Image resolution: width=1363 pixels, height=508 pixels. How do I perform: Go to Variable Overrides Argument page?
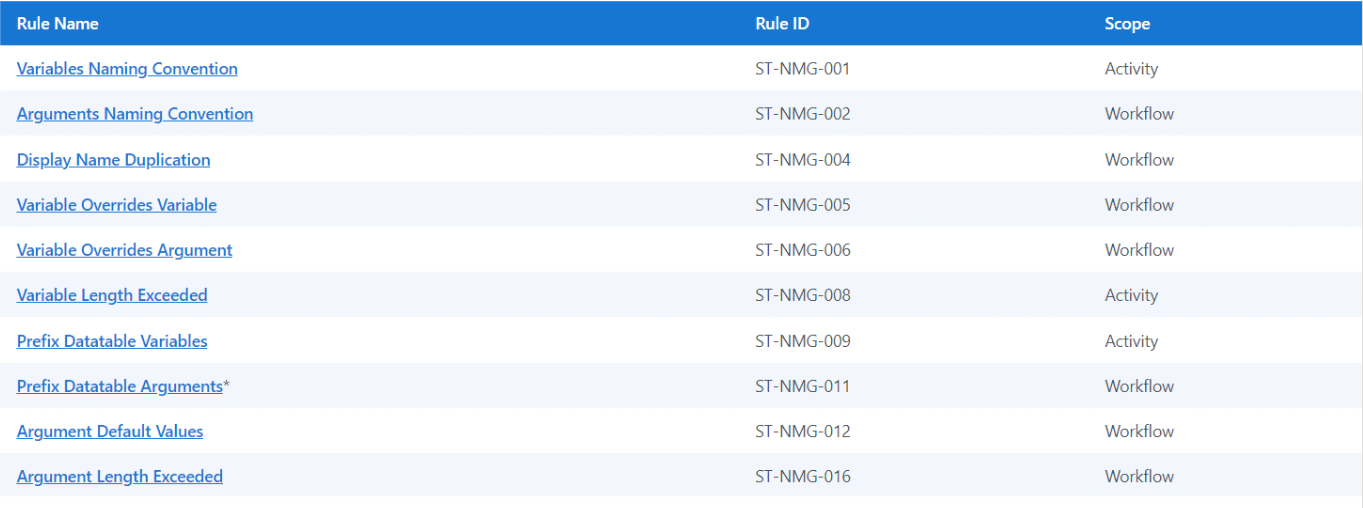tap(124, 250)
